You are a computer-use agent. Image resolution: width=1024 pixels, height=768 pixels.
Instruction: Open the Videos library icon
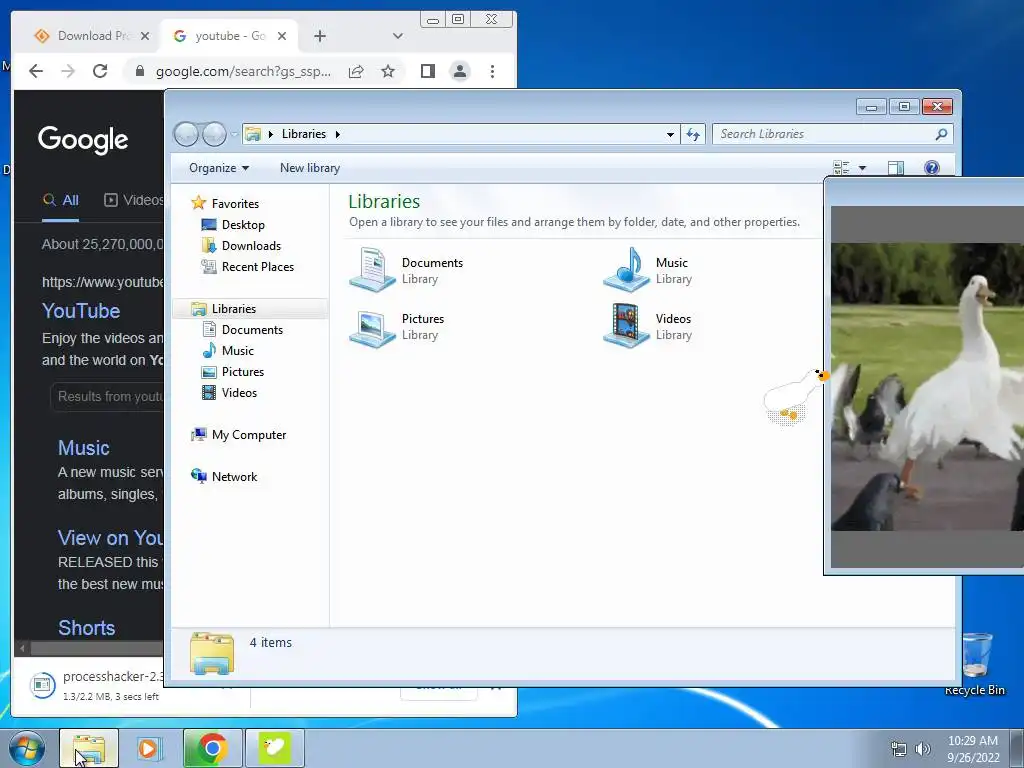point(626,326)
